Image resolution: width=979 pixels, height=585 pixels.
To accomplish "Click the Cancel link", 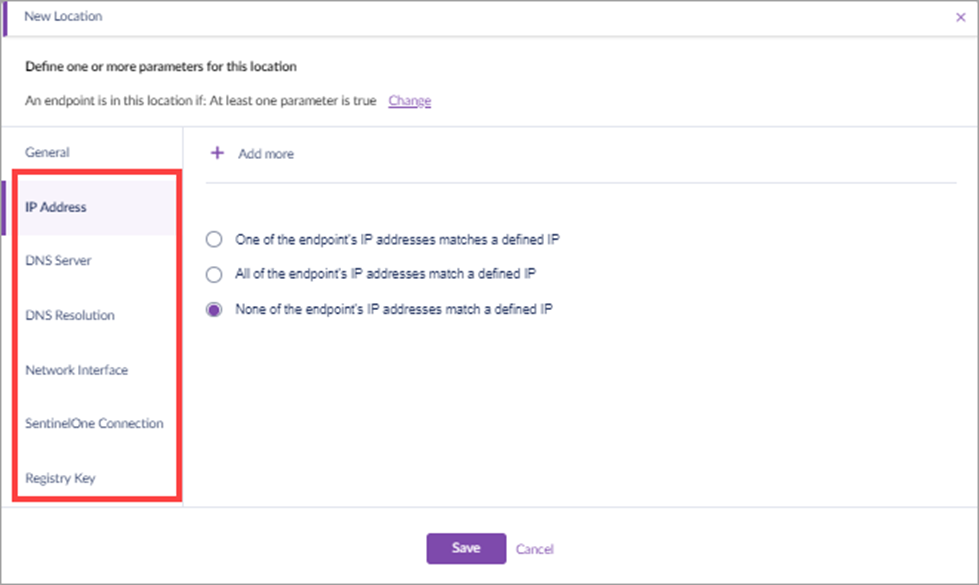I will tap(534, 549).
